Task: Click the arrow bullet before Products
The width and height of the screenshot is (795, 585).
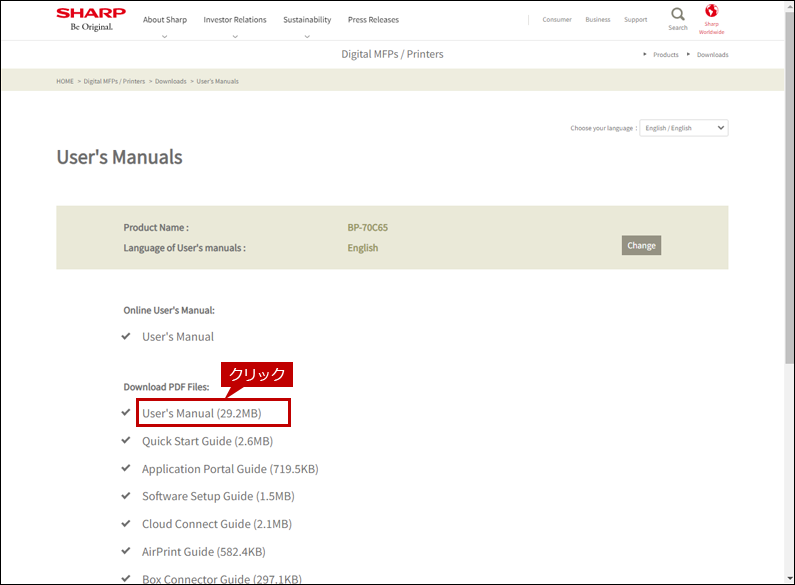Action: pyautogui.click(x=644, y=54)
